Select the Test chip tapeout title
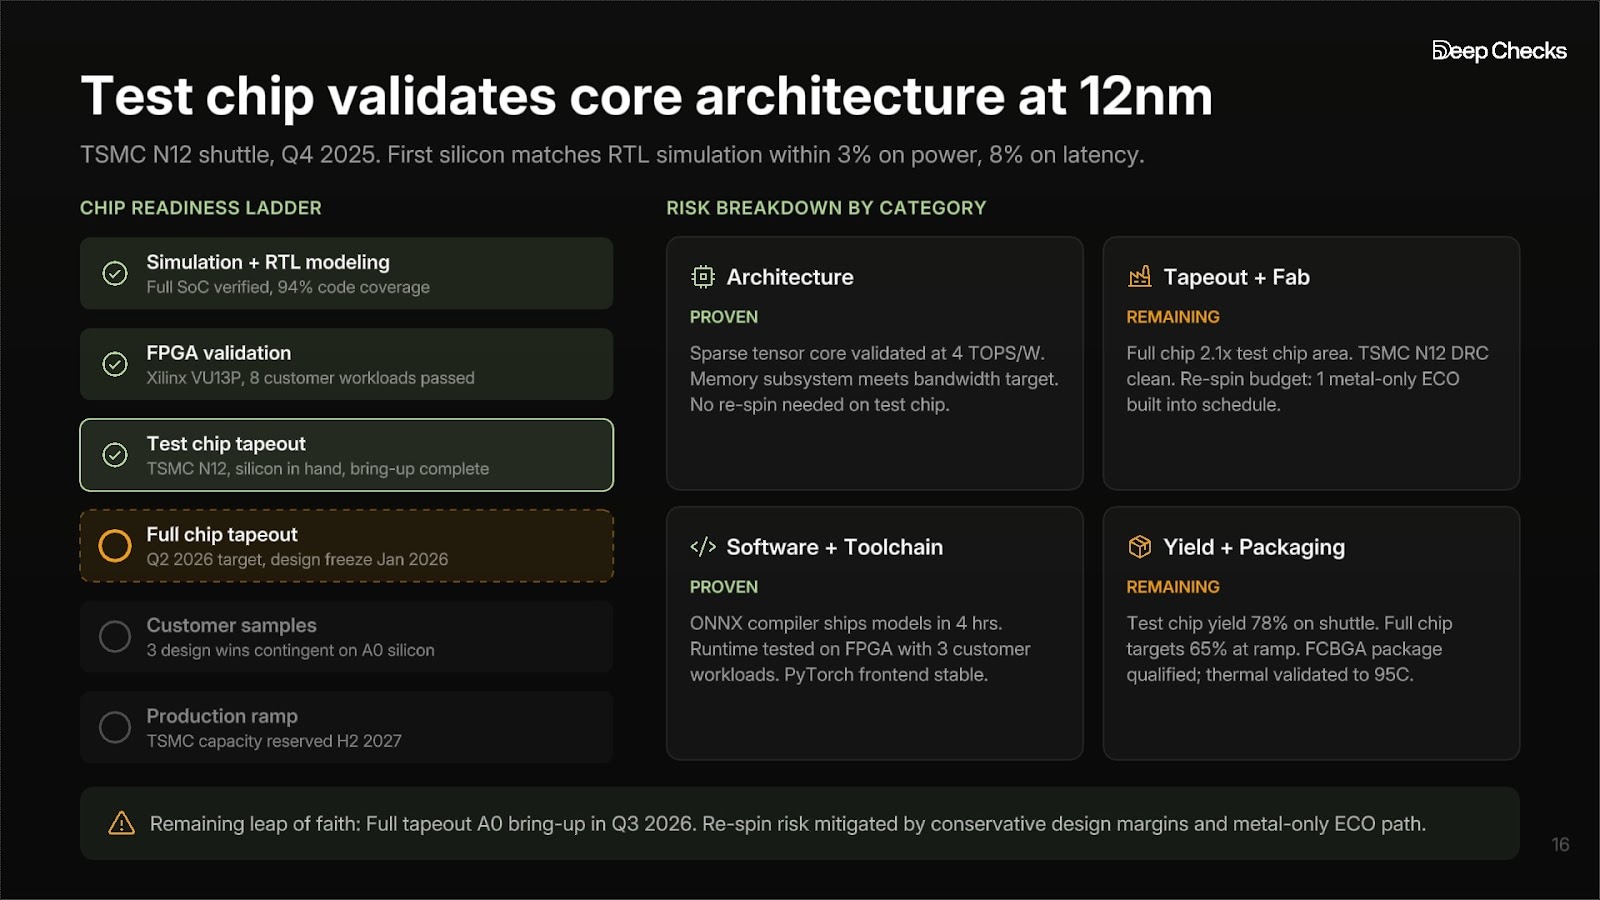 (x=226, y=444)
